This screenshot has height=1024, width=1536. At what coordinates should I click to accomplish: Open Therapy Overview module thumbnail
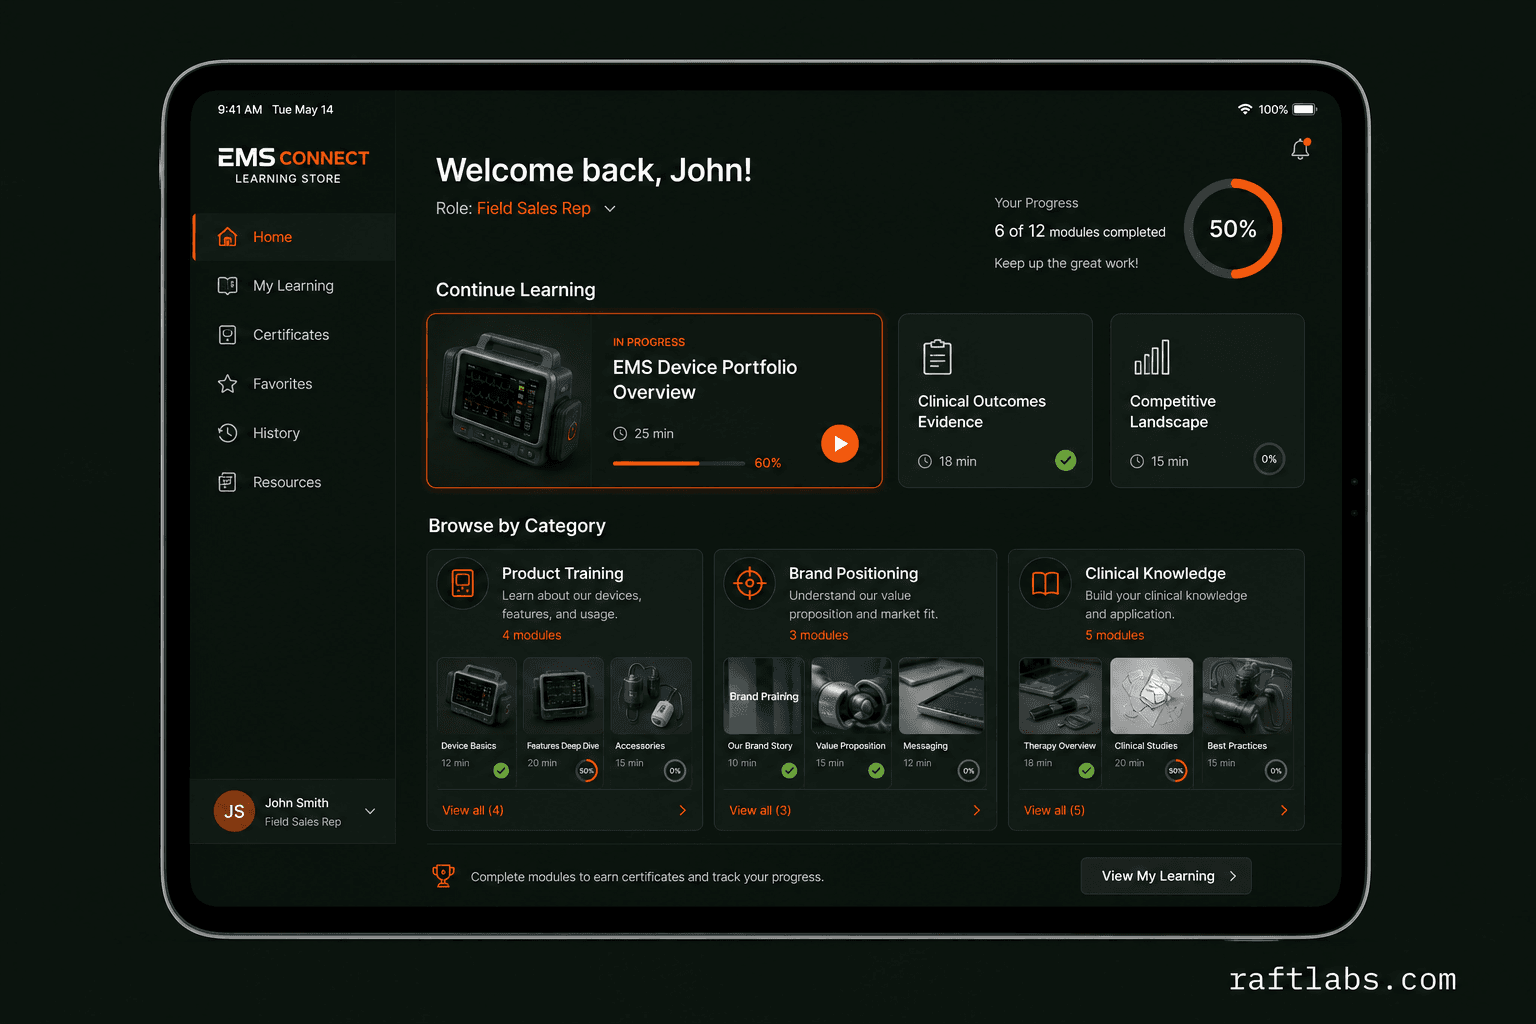tap(1061, 695)
